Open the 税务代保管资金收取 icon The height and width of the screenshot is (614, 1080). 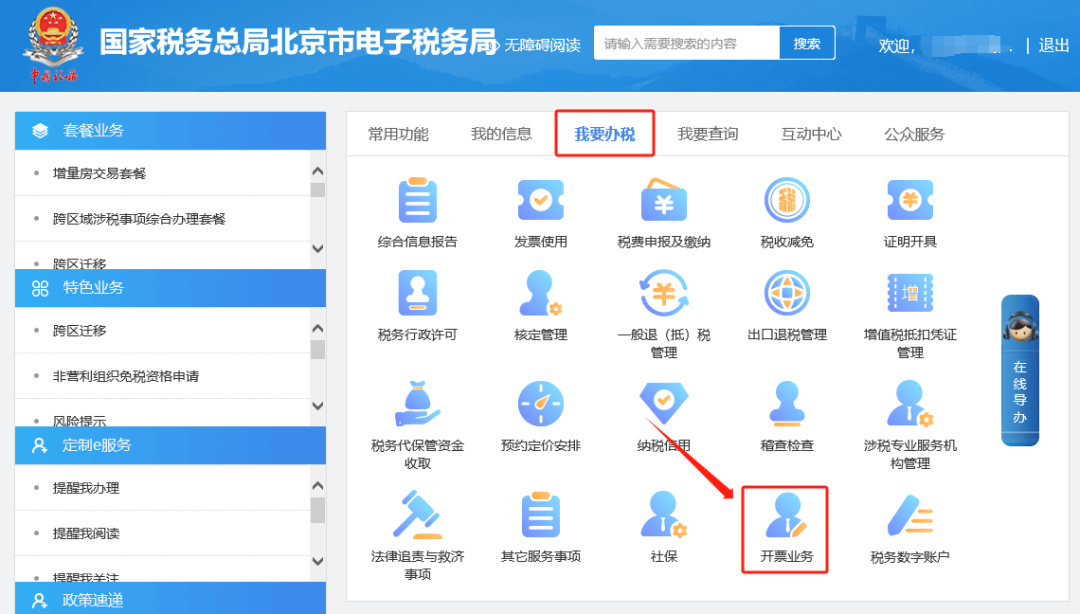417,403
